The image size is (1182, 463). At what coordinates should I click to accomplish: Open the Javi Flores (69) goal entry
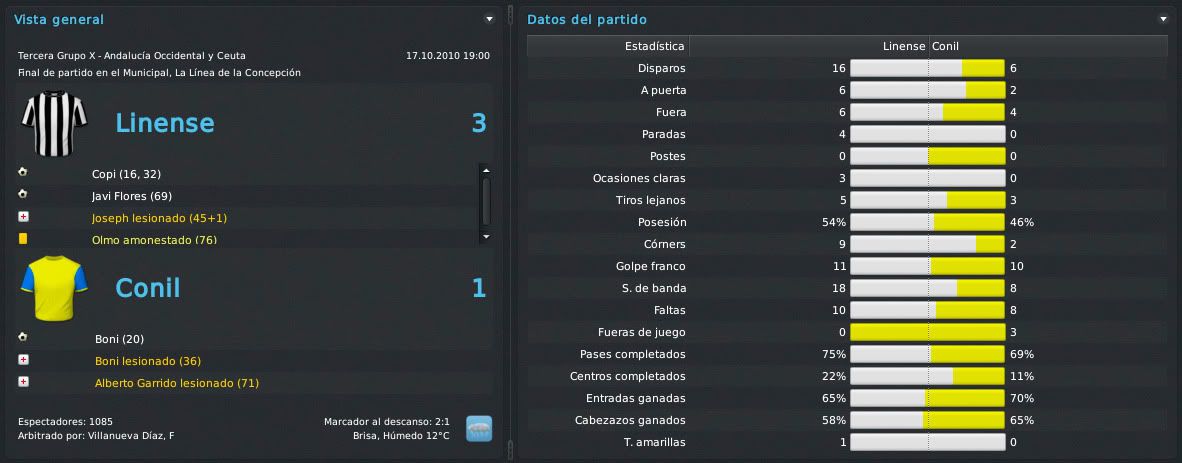pyautogui.click(x=132, y=196)
